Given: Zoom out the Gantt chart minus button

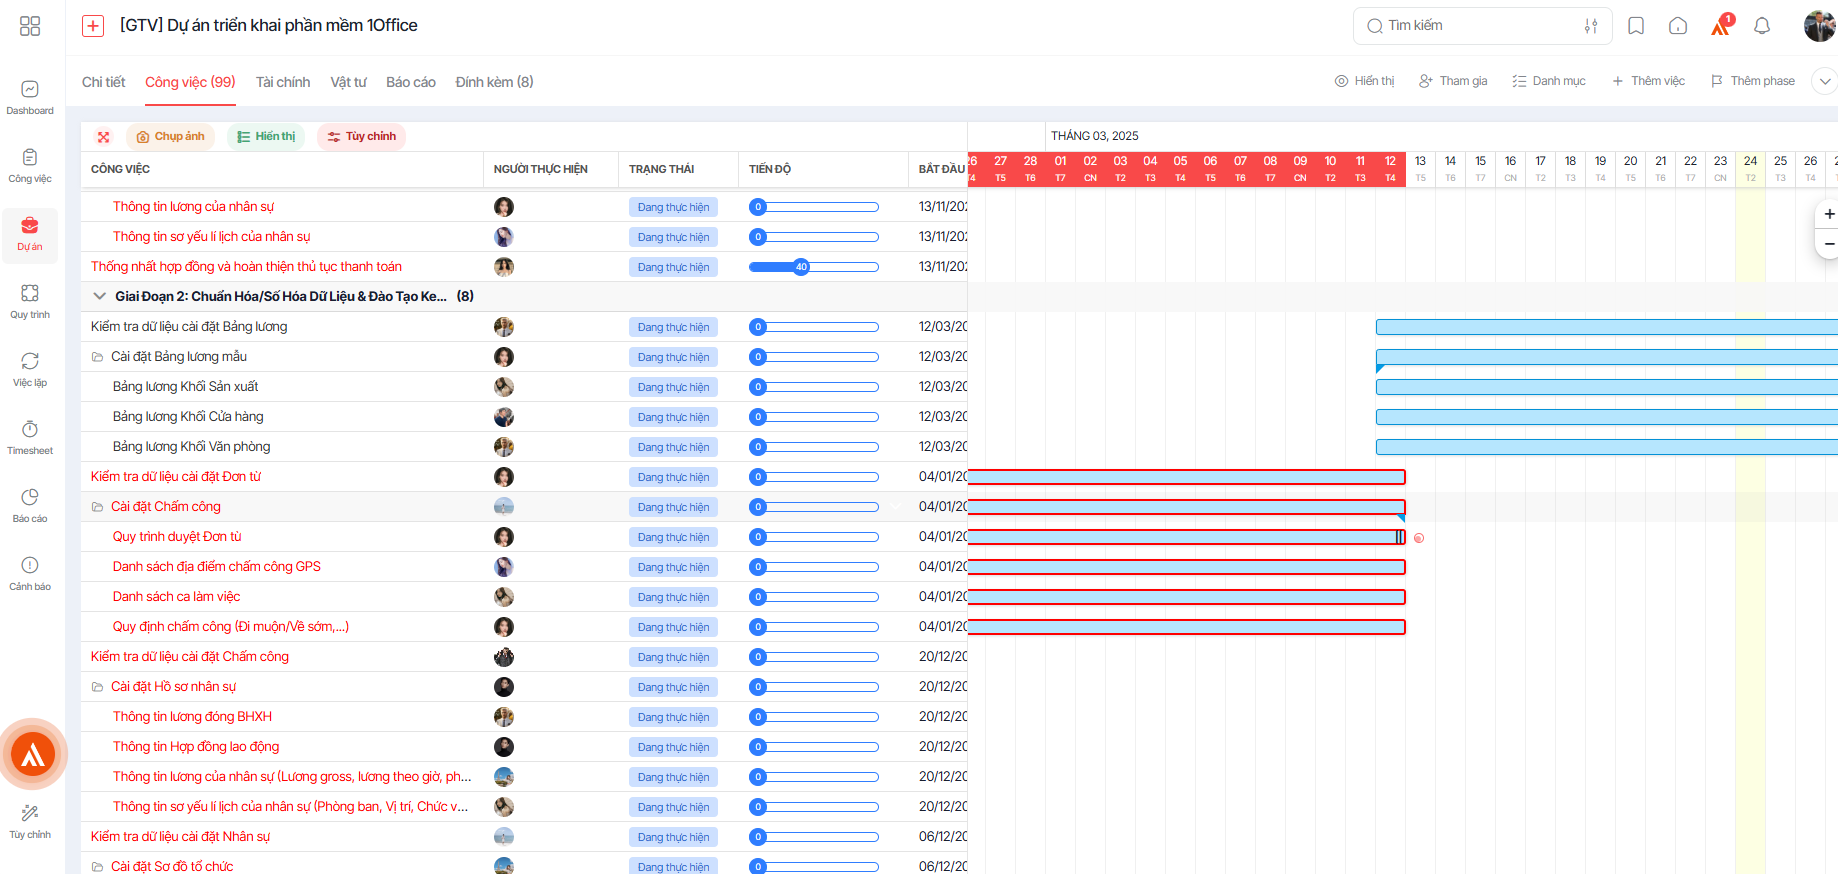Looking at the screenshot, I should coord(1828,244).
